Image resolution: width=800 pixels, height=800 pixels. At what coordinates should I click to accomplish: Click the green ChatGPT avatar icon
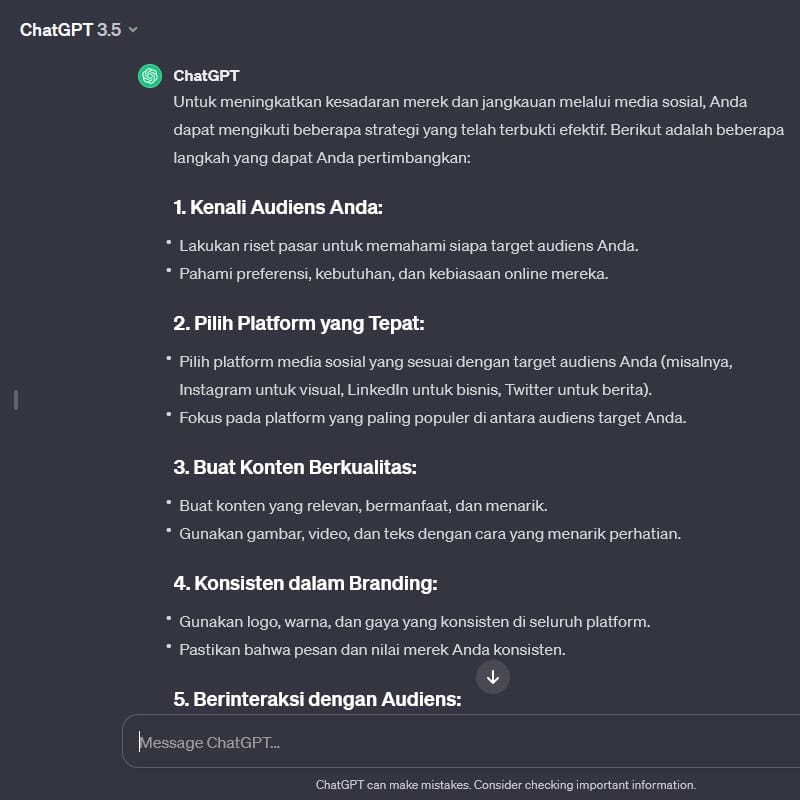(150, 76)
